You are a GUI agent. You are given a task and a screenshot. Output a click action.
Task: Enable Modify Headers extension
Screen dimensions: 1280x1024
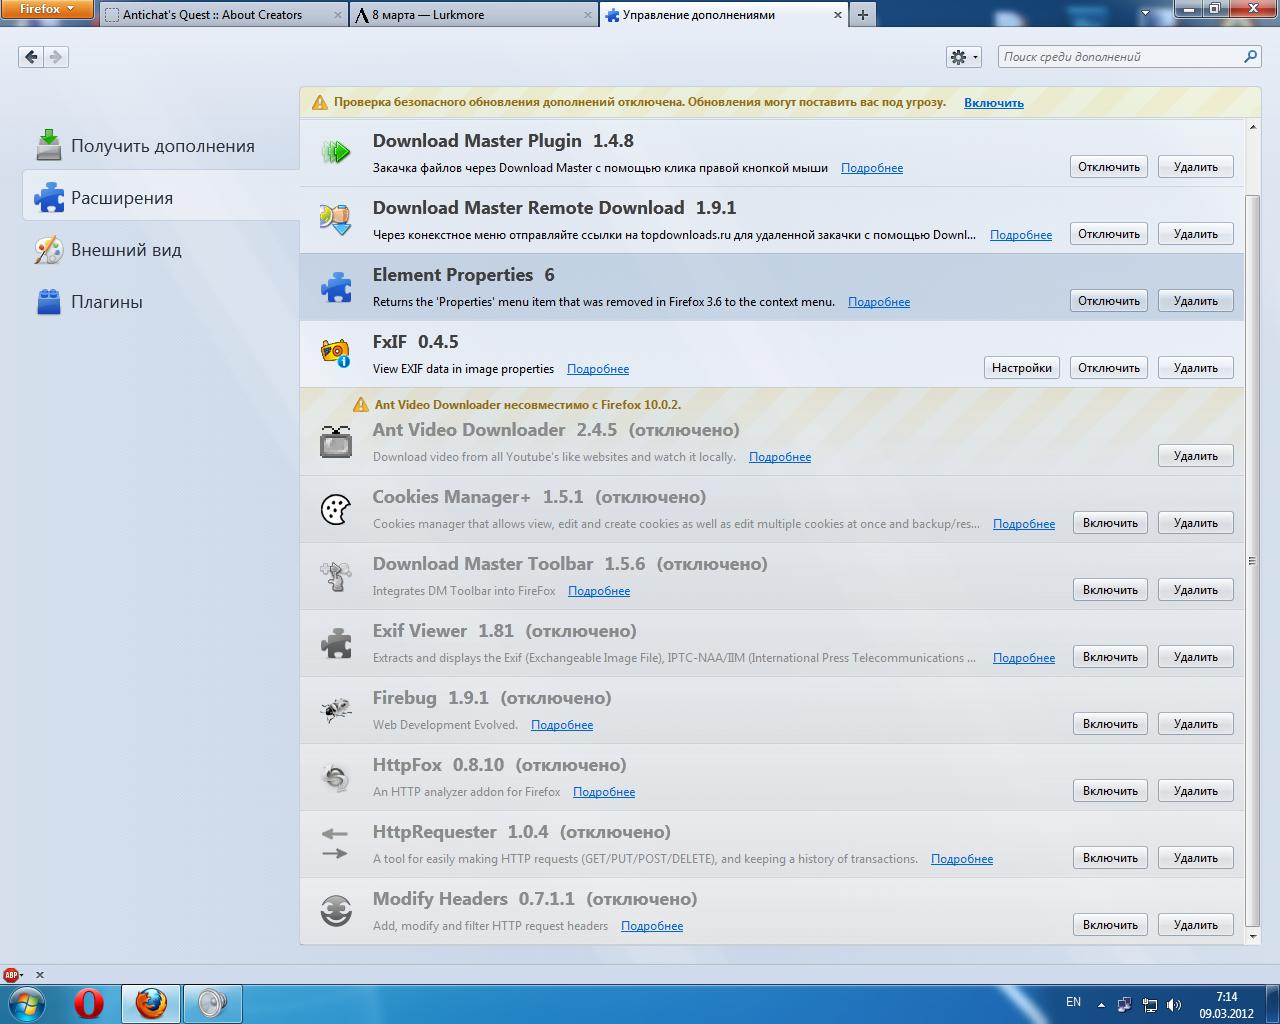[1110, 925]
